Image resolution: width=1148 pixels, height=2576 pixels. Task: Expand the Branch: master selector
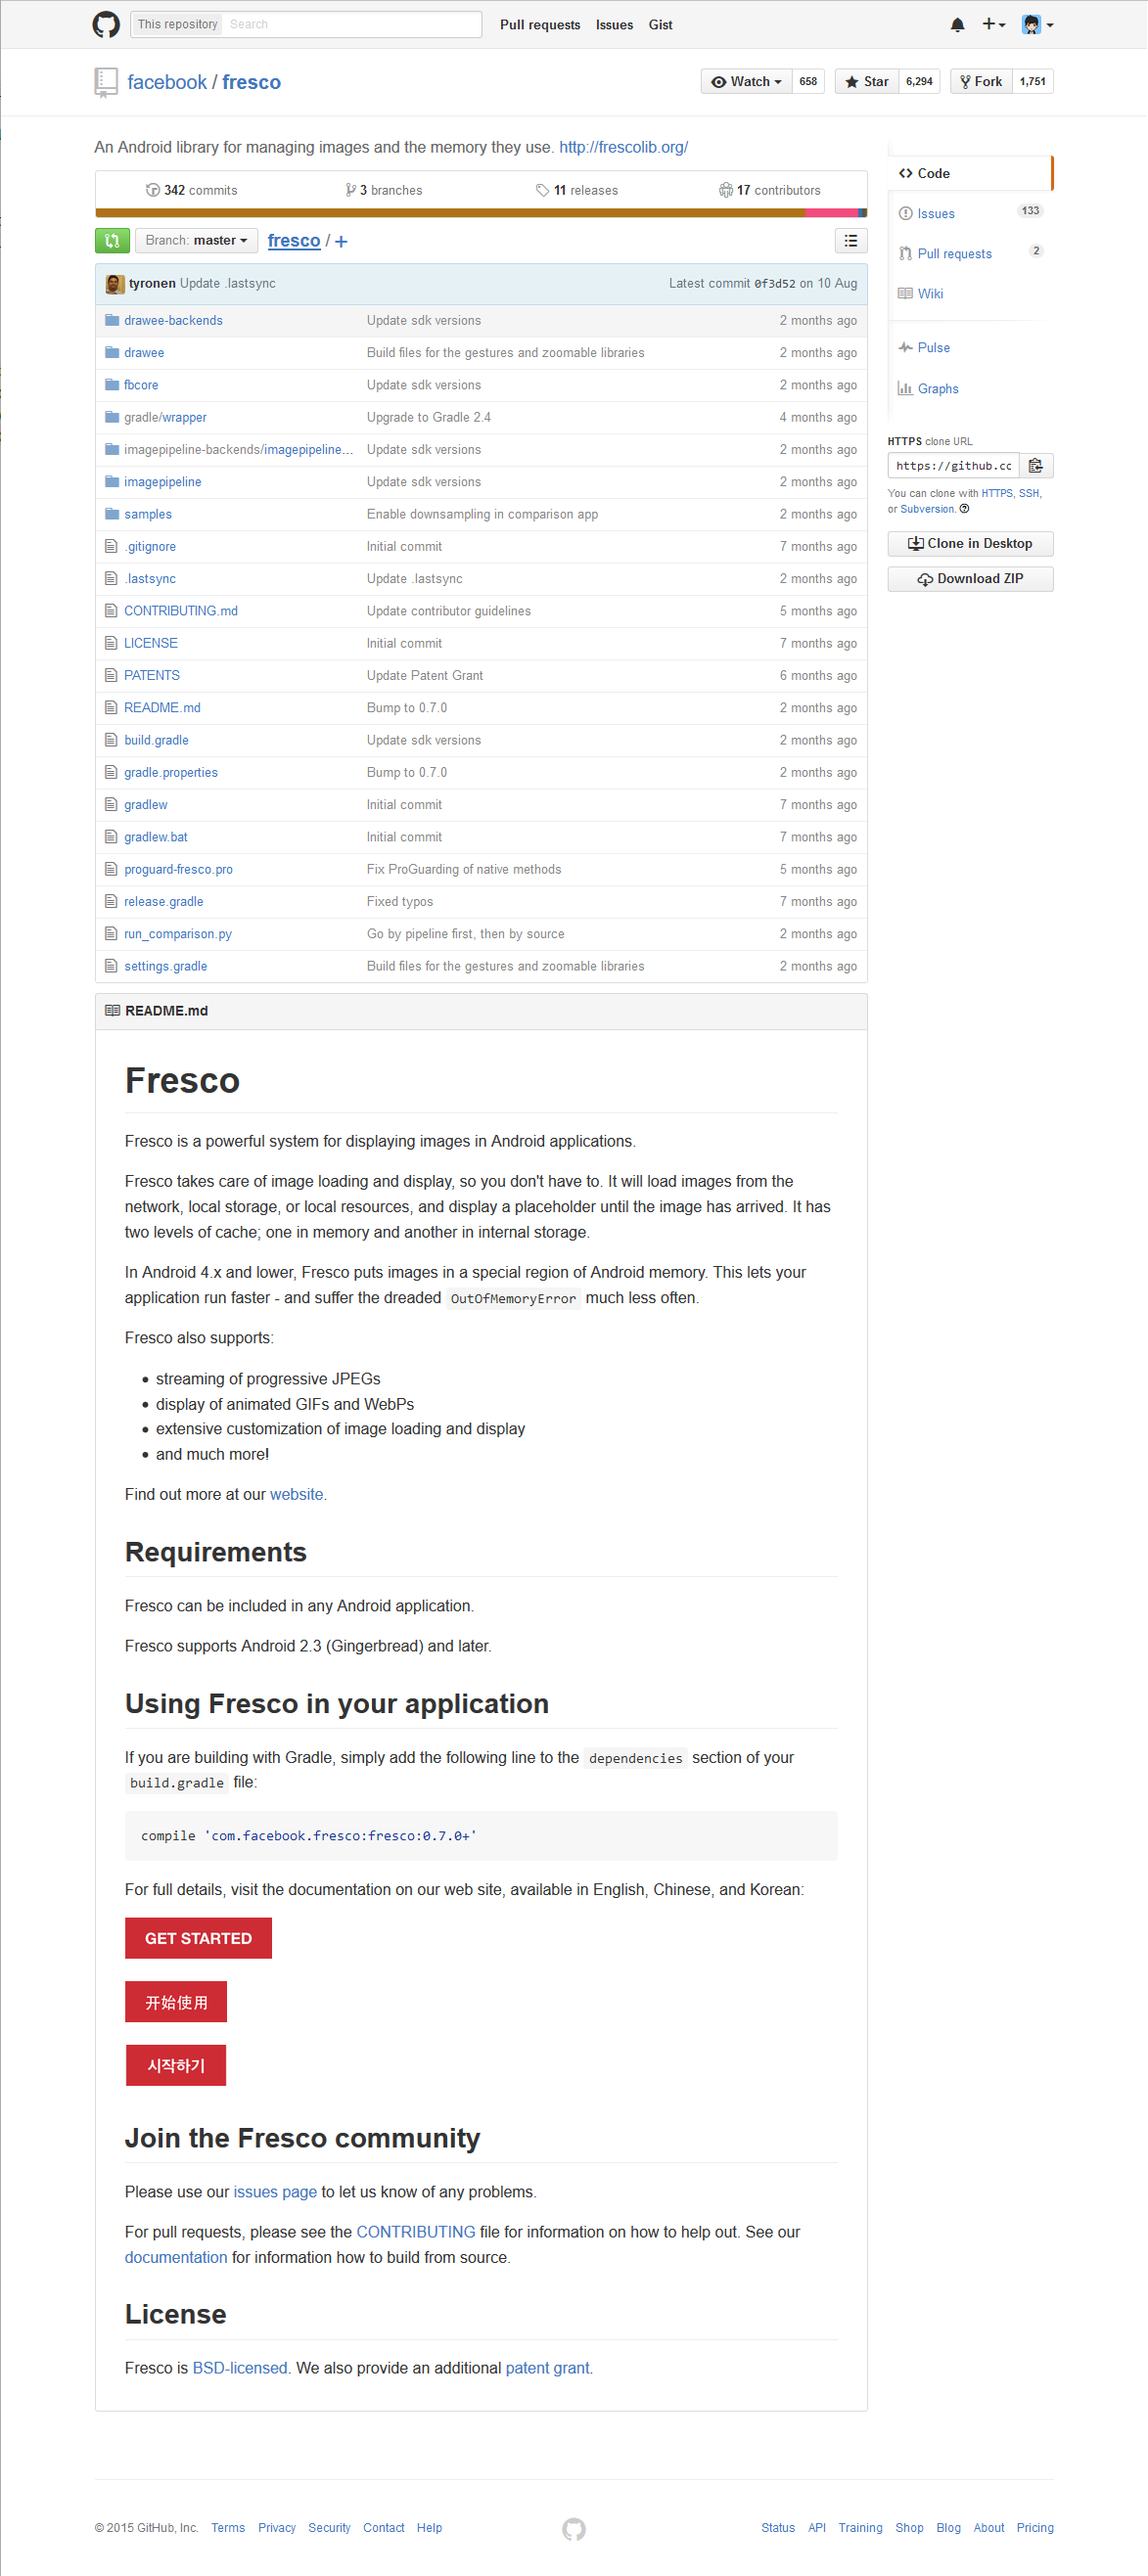click(x=196, y=240)
